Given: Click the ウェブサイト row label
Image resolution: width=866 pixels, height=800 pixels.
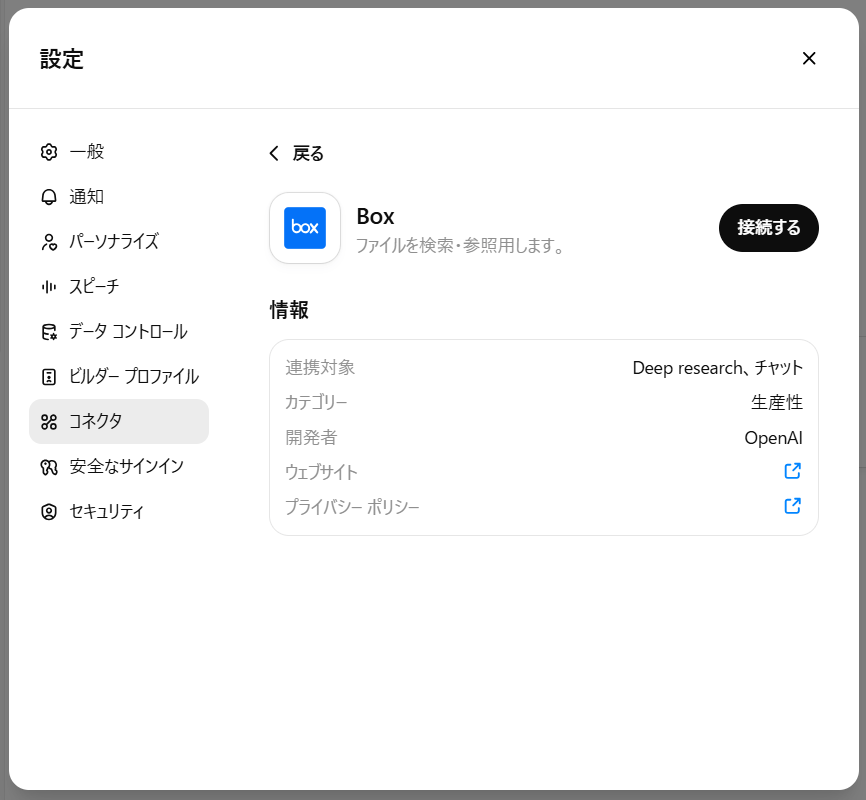Looking at the screenshot, I should pyautogui.click(x=321, y=472).
